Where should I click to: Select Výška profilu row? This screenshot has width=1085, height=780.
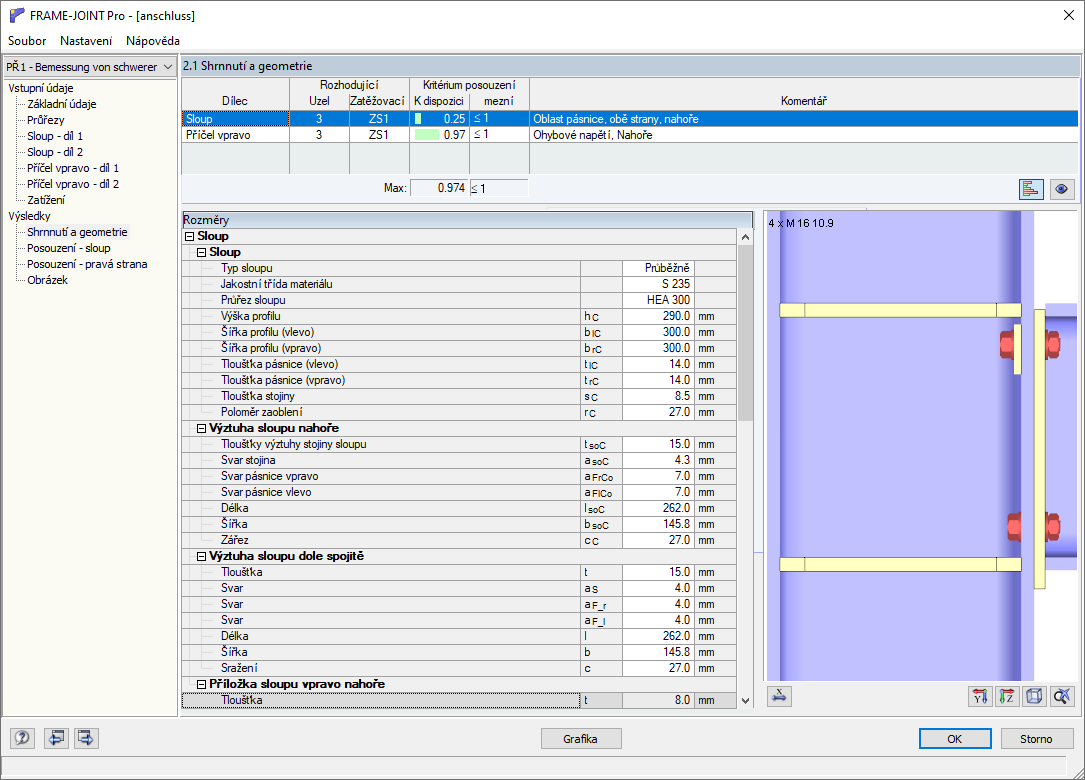tap(459, 316)
